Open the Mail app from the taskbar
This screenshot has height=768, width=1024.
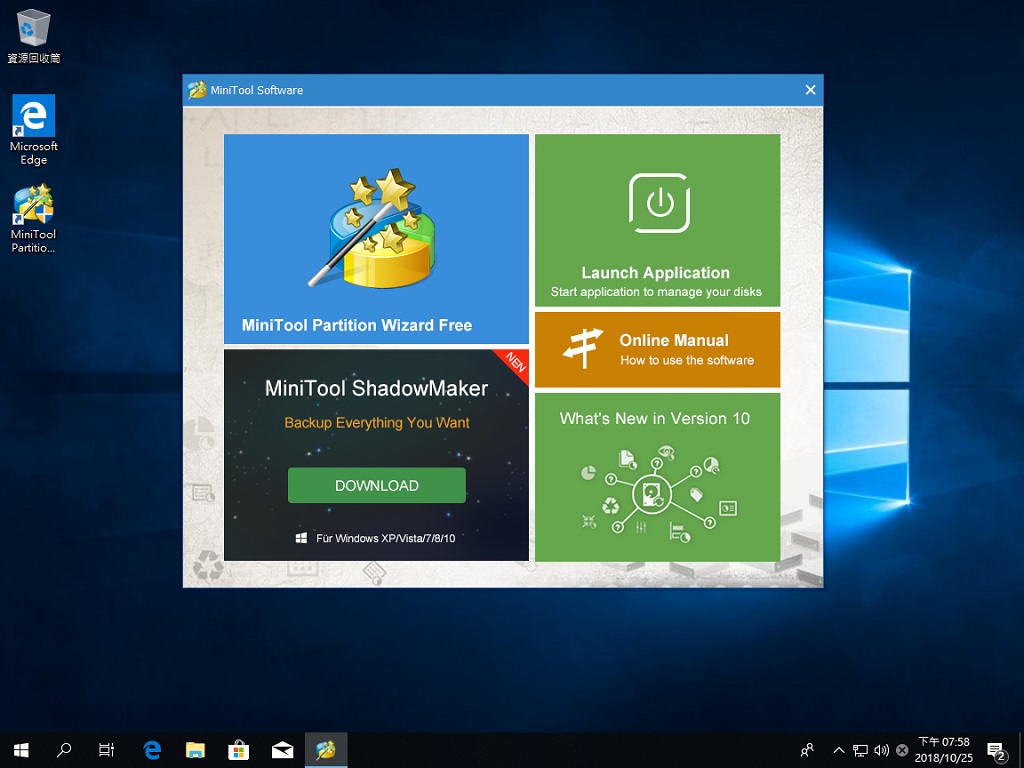282,750
